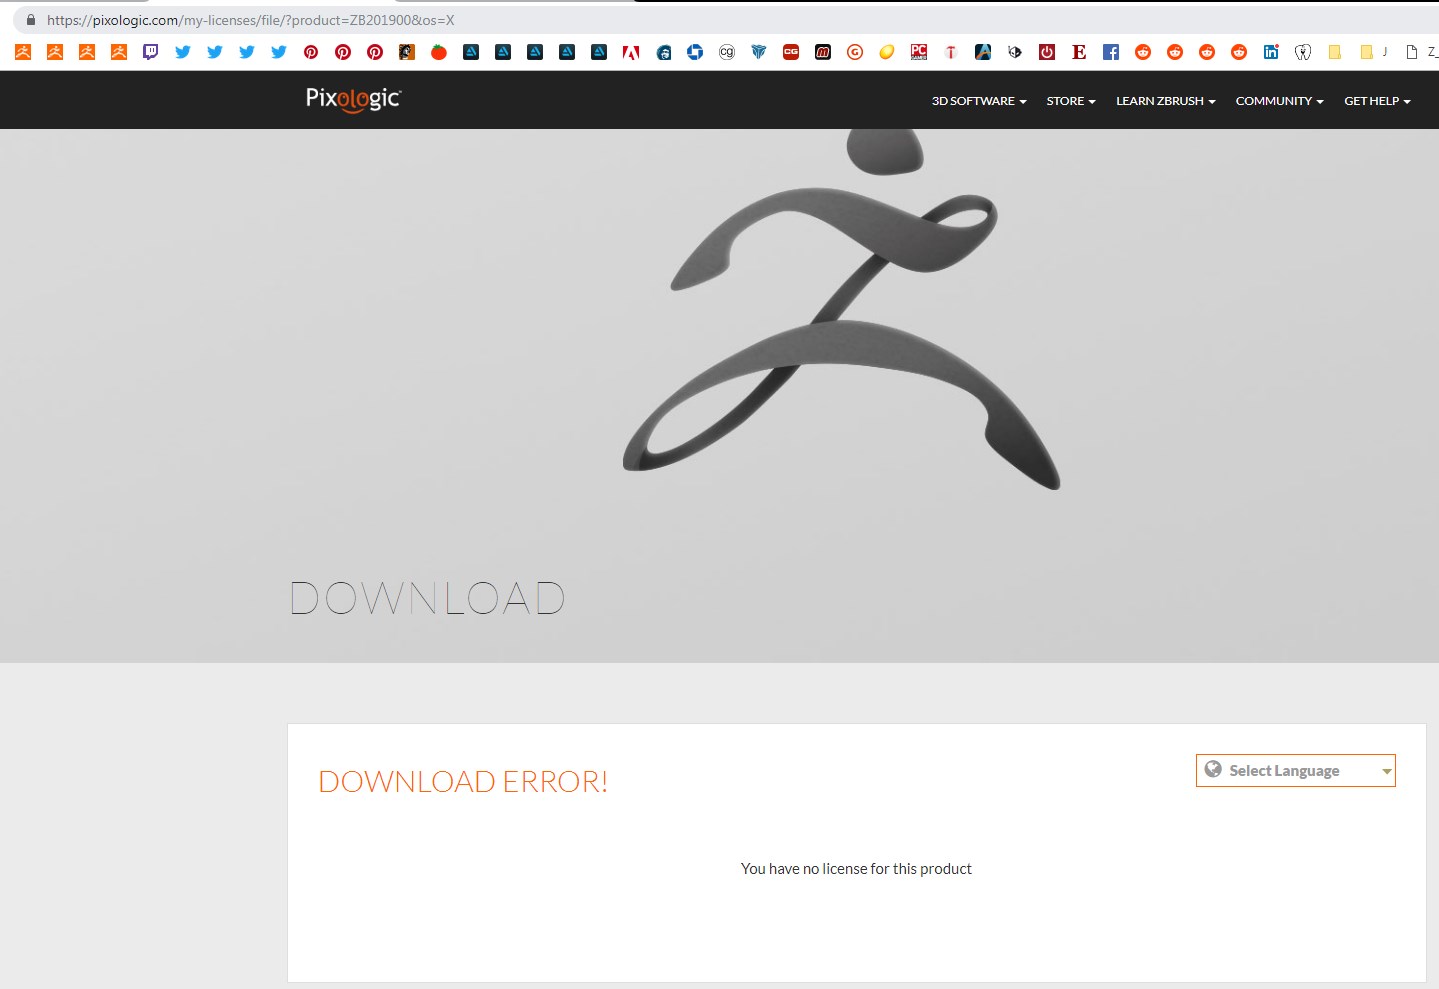This screenshot has width=1439, height=989.
Task: Open the blank page bookmark labeled Z_
Action: pos(1421,52)
